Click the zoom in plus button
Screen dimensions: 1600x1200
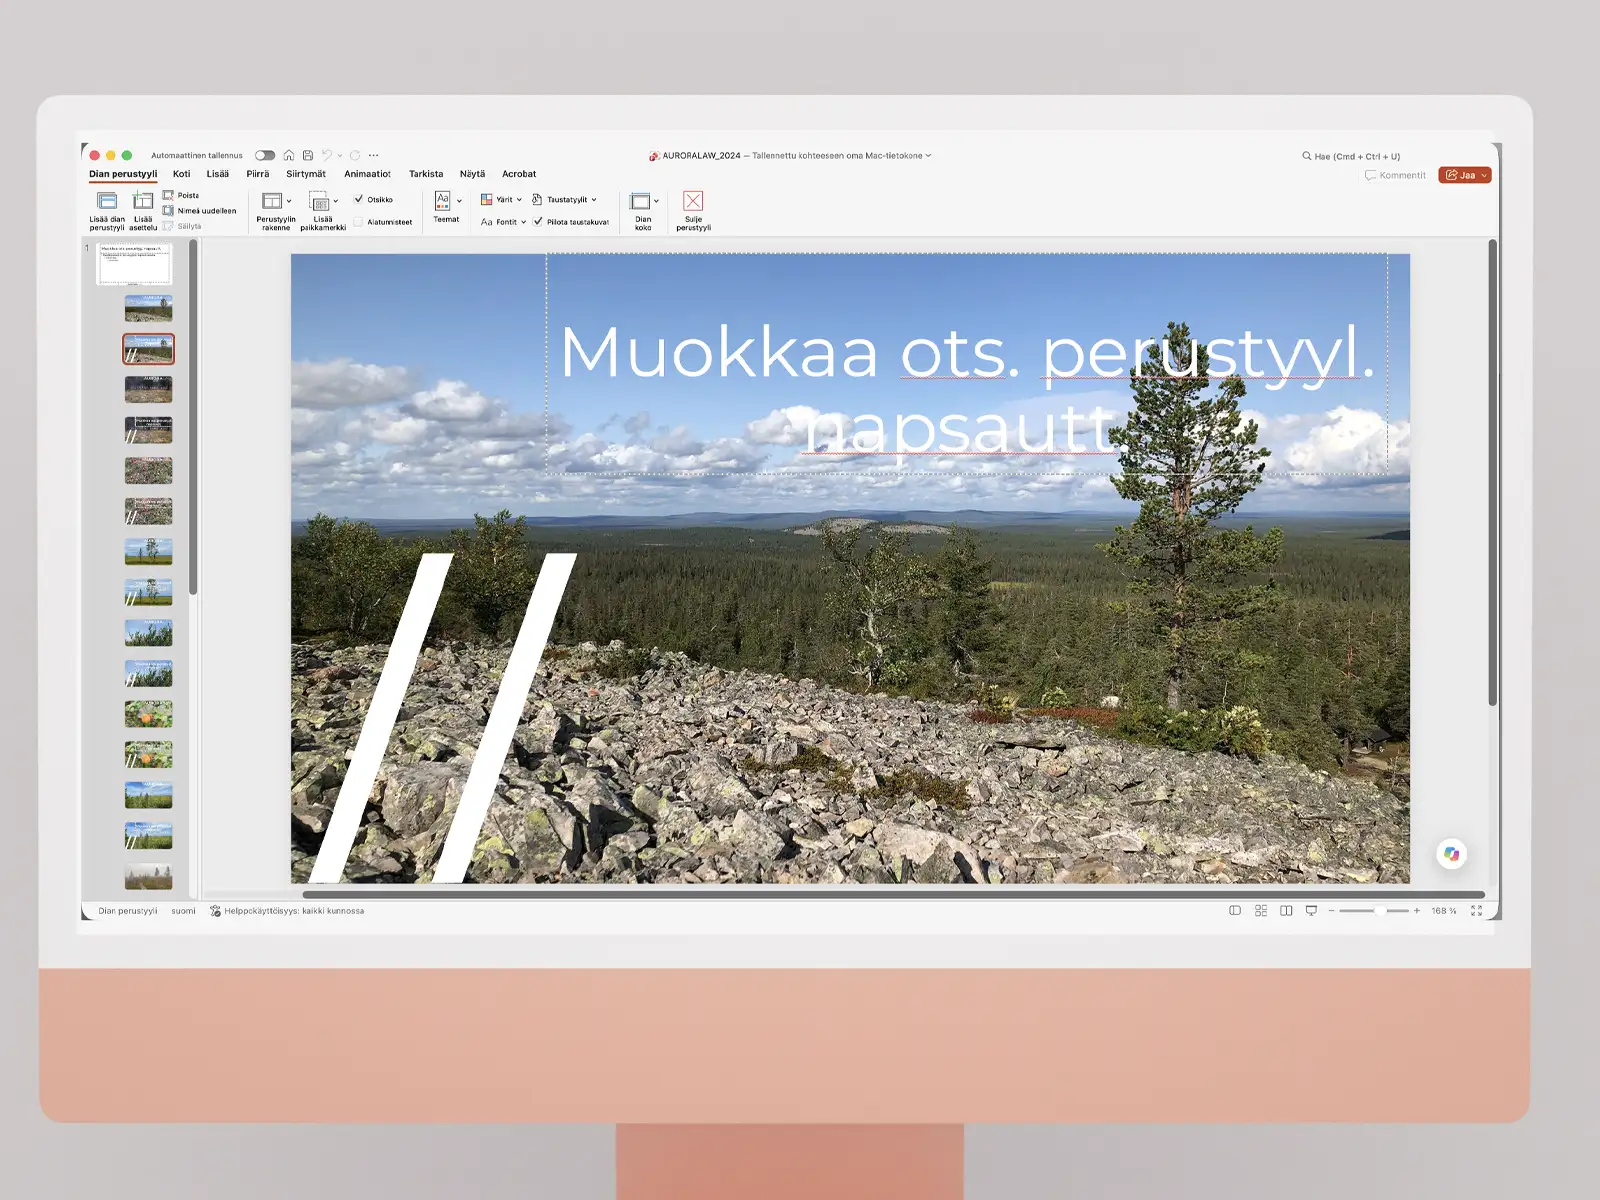click(x=1417, y=911)
